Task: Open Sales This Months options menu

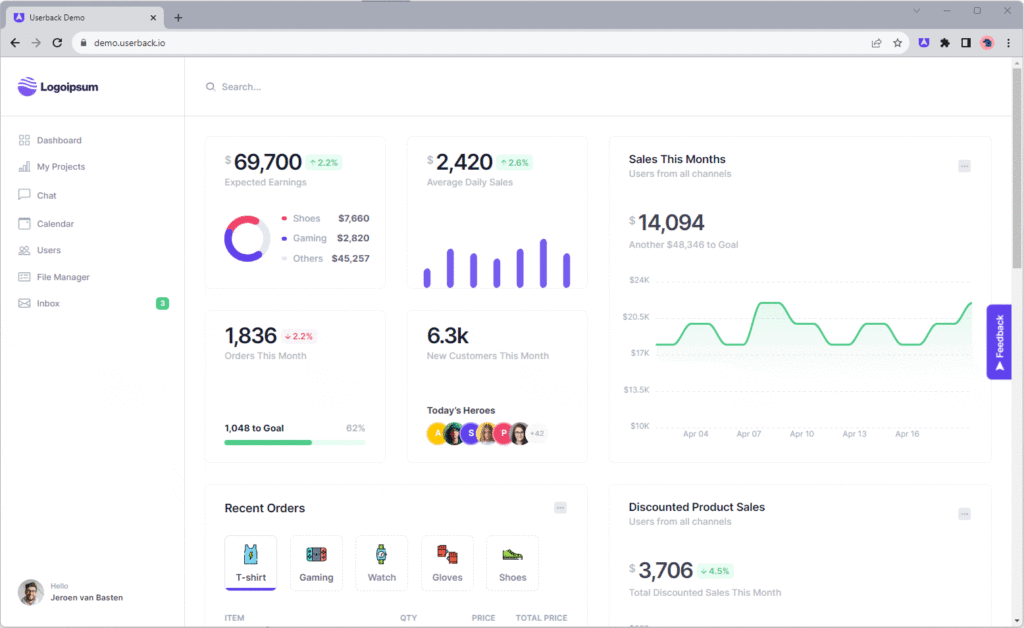Action: tap(964, 166)
